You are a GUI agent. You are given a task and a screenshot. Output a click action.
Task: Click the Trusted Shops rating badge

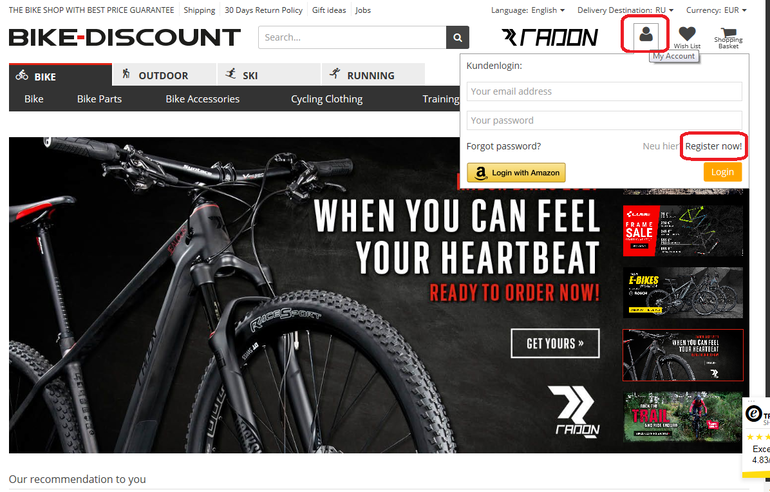tap(756, 437)
